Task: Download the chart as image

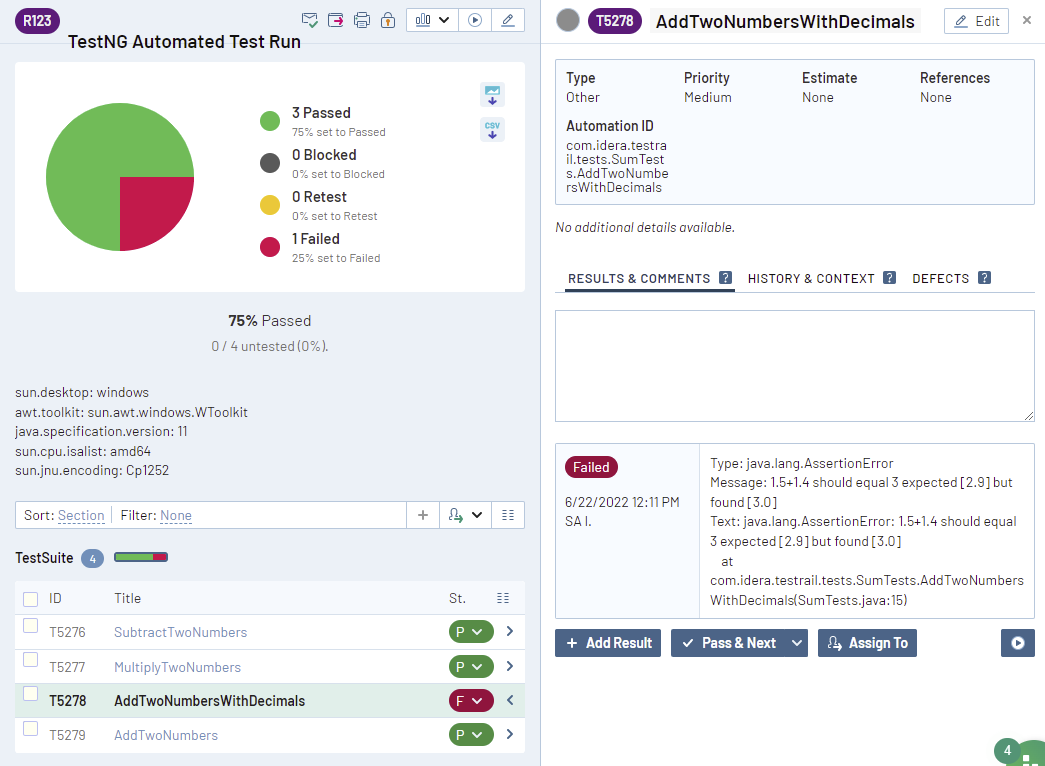Action: (492, 95)
